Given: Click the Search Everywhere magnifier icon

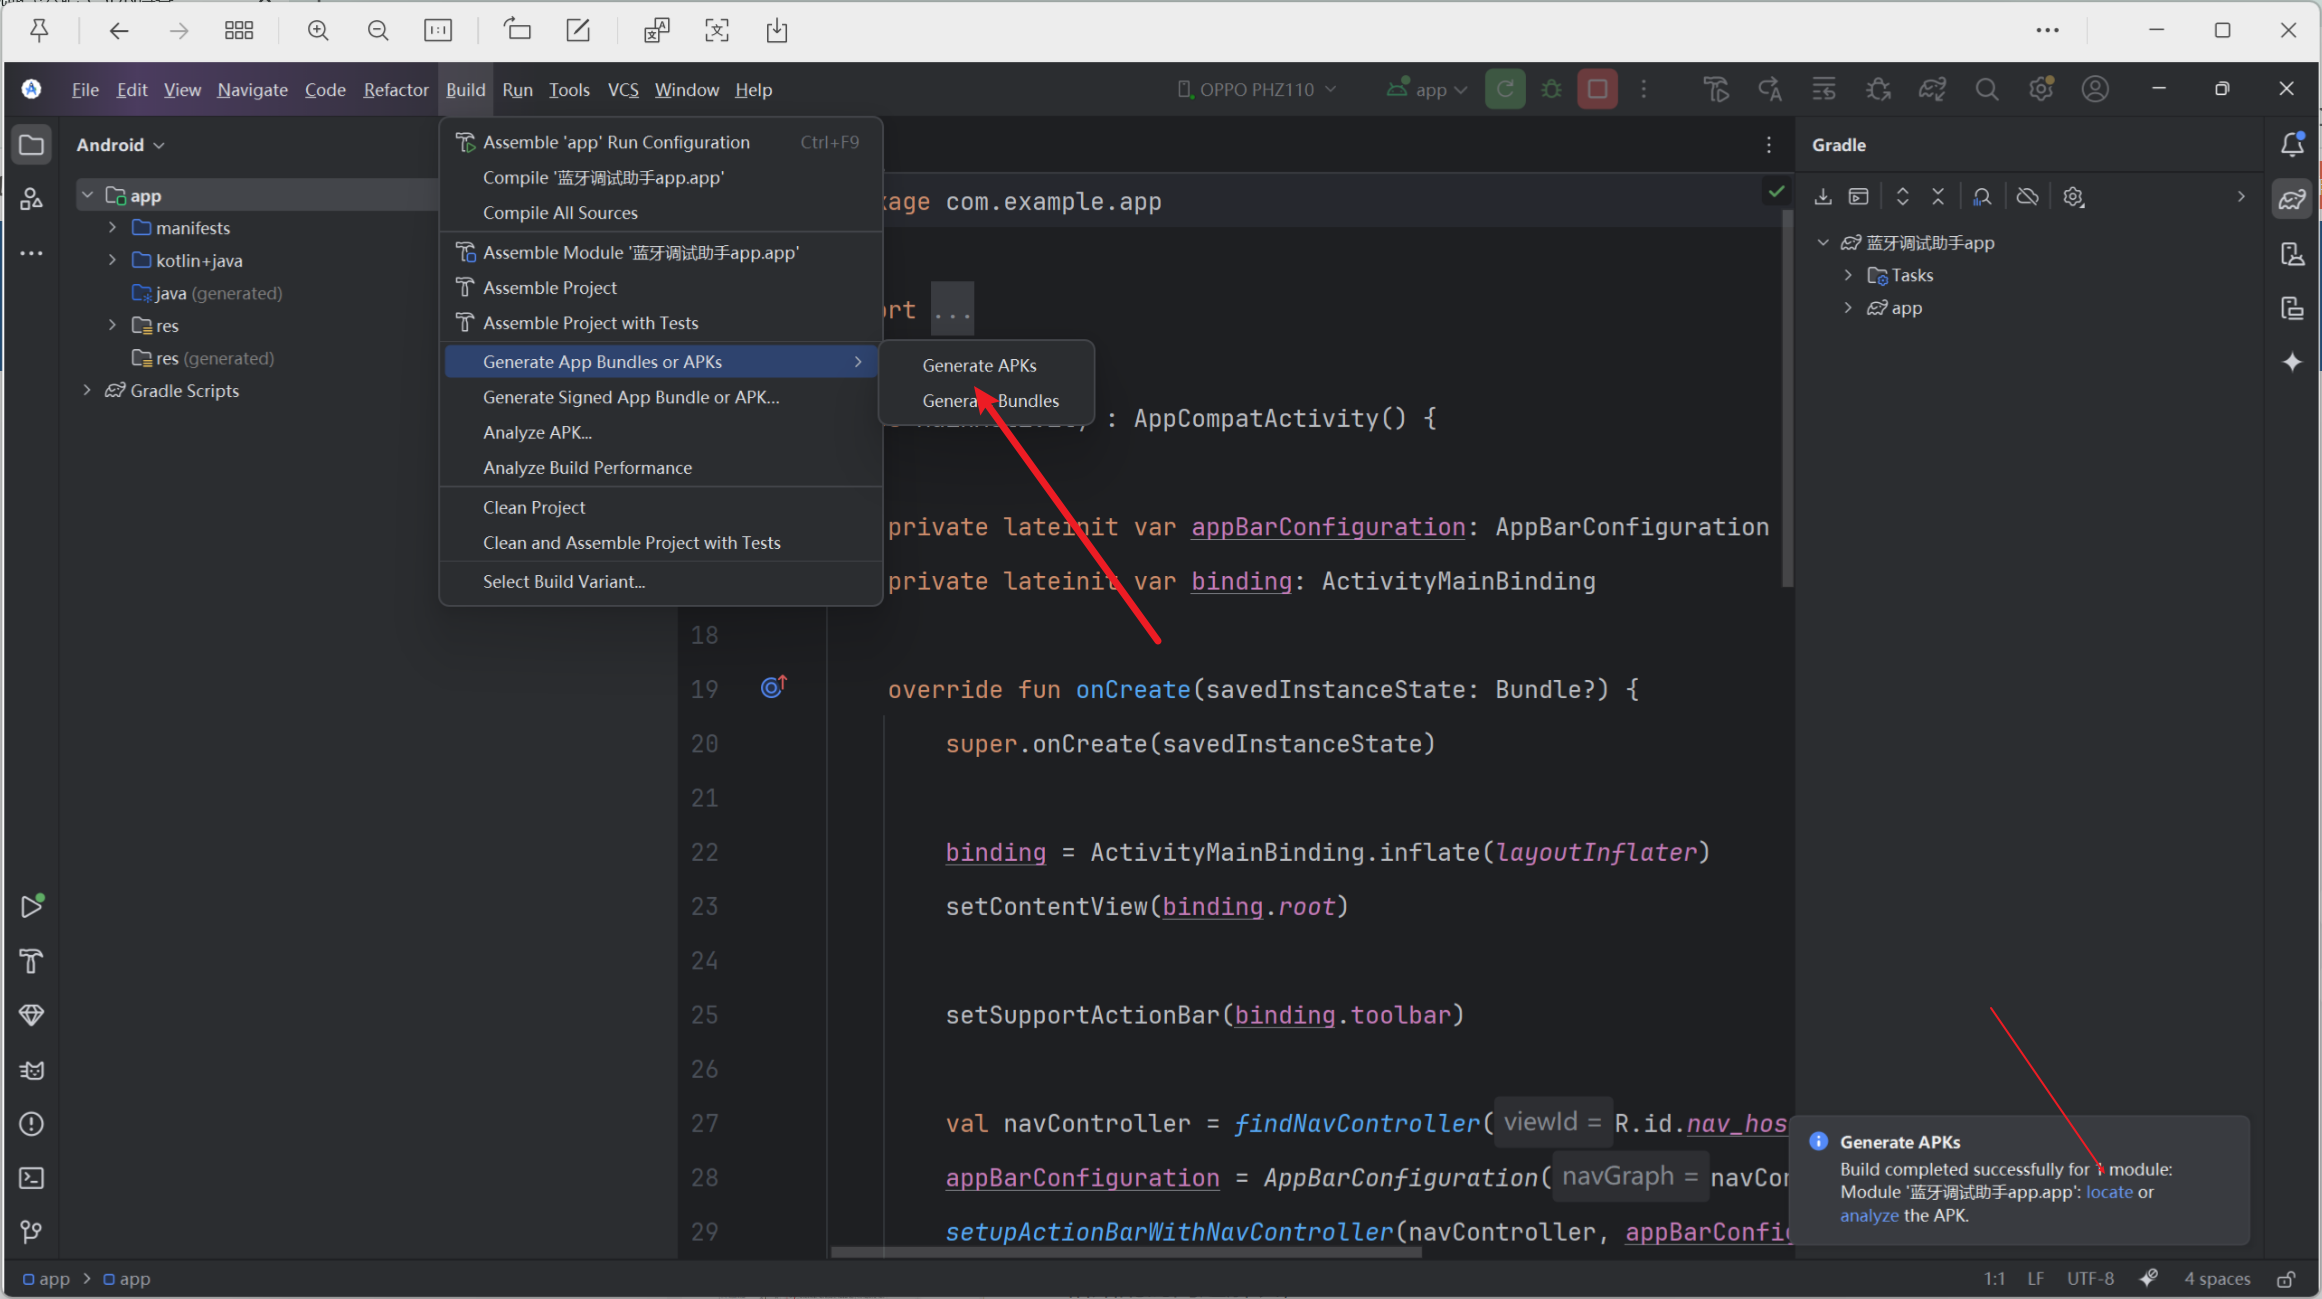Looking at the screenshot, I should (1986, 89).
